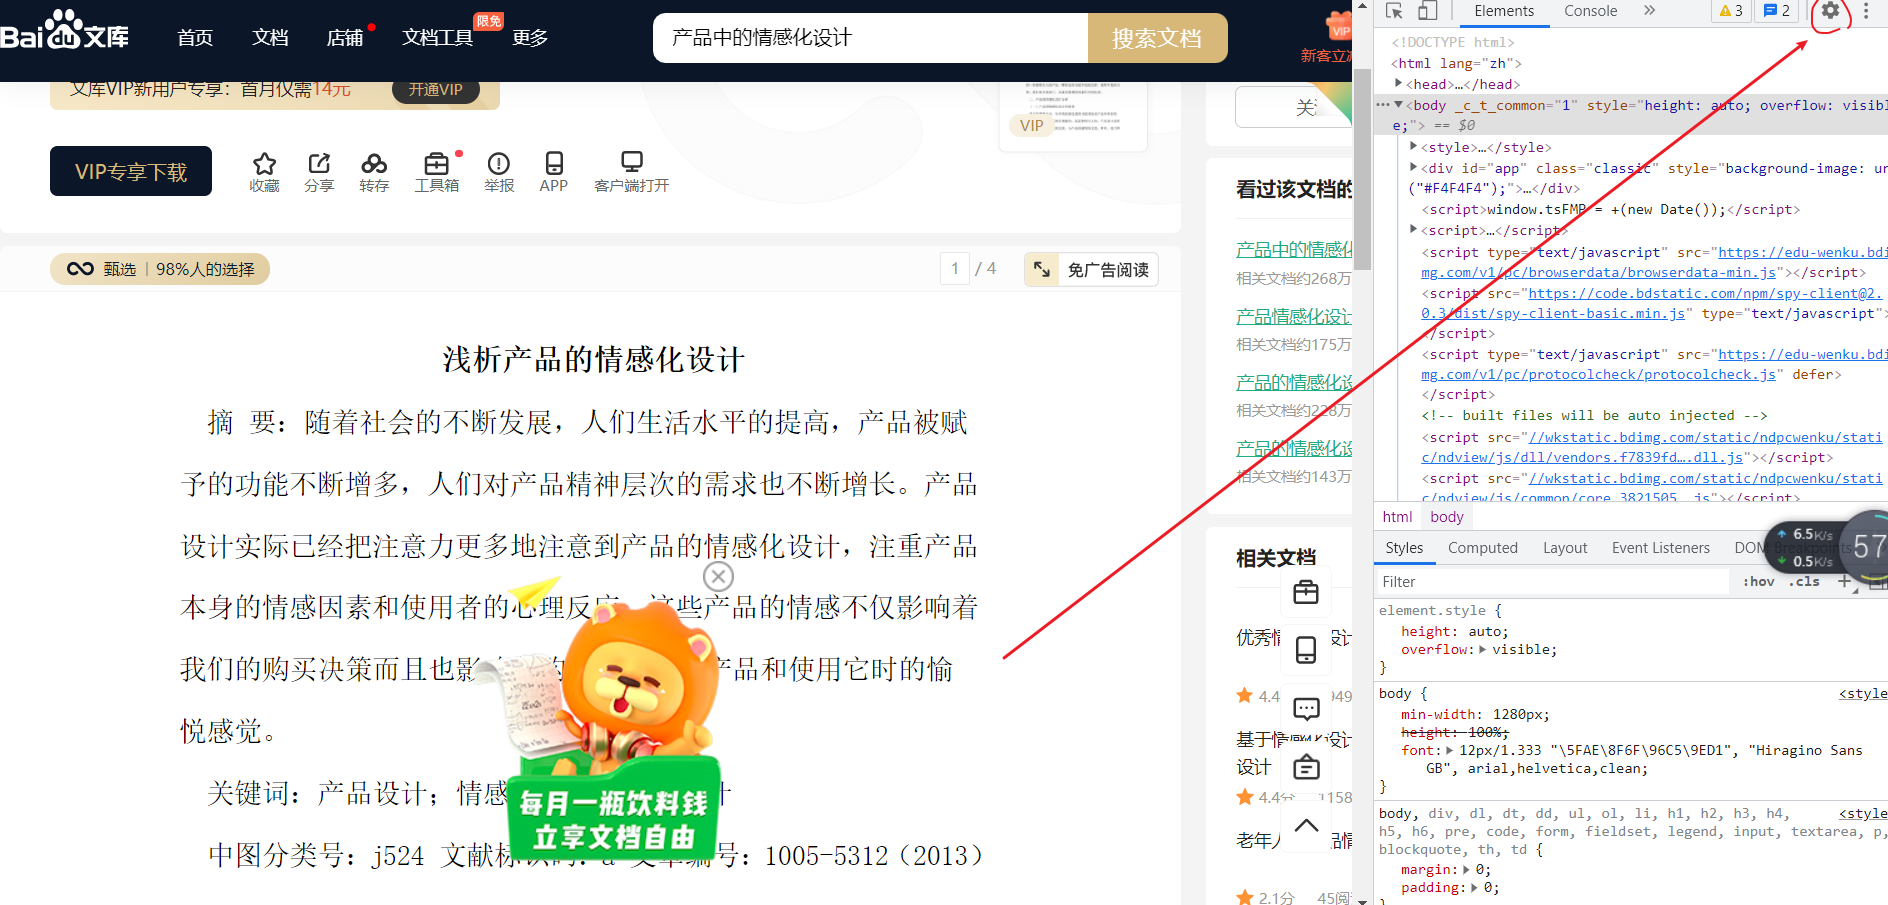Open the 首页 navigation item
1888x905 pixels.
(195, 38)
